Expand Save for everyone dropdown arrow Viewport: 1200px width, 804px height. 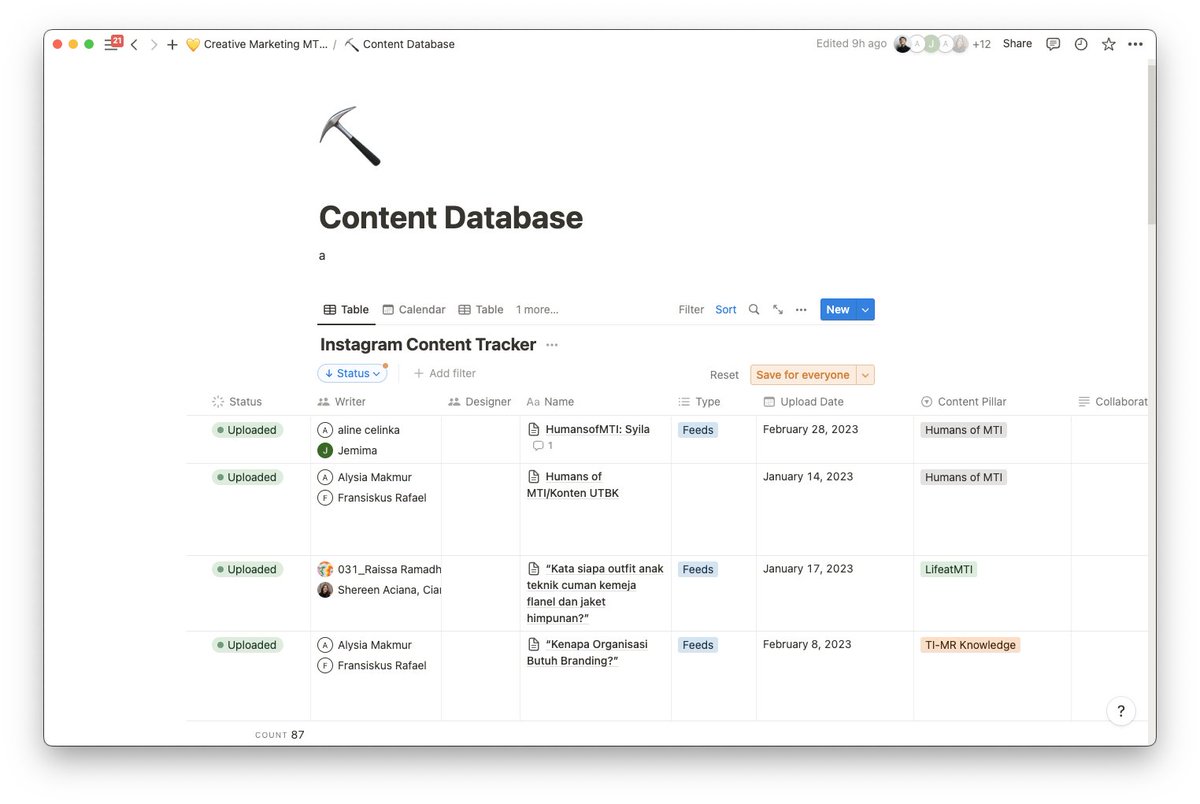[866, 375]
